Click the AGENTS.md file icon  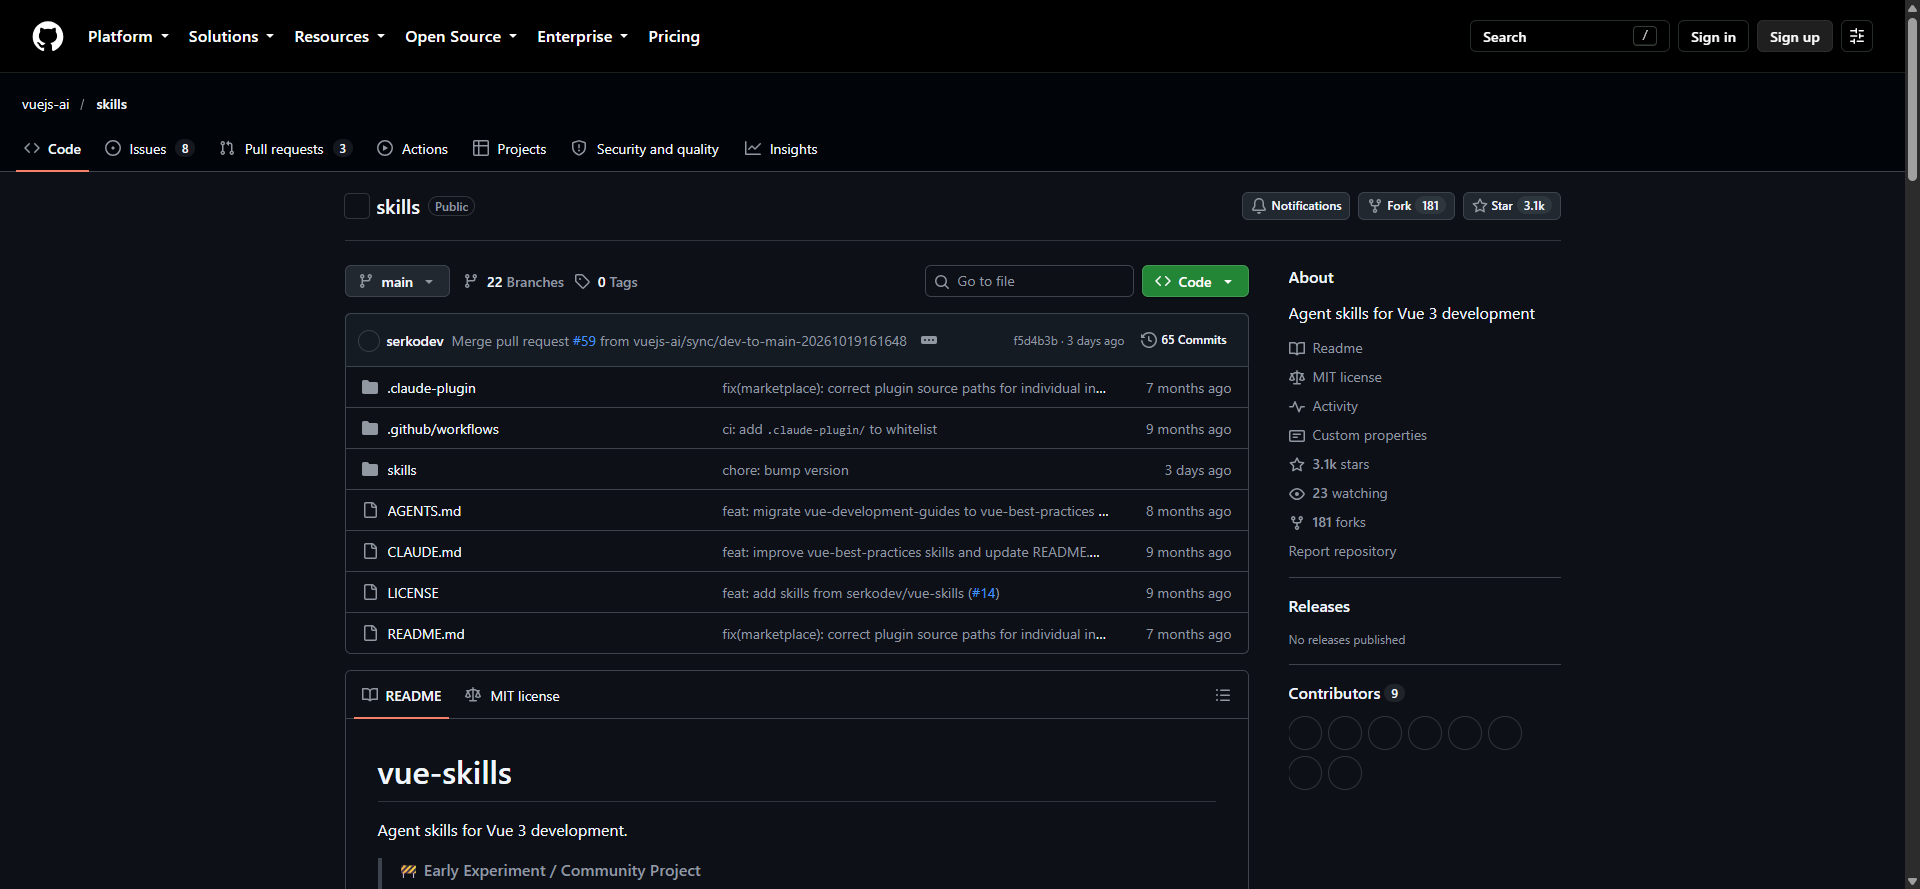point(370,511)
